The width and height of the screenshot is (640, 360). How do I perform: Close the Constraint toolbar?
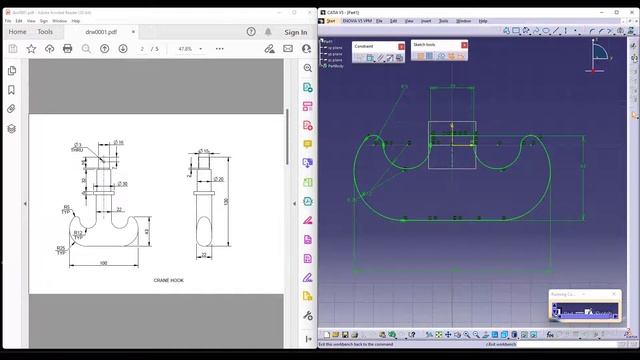(x=401, y=47)
